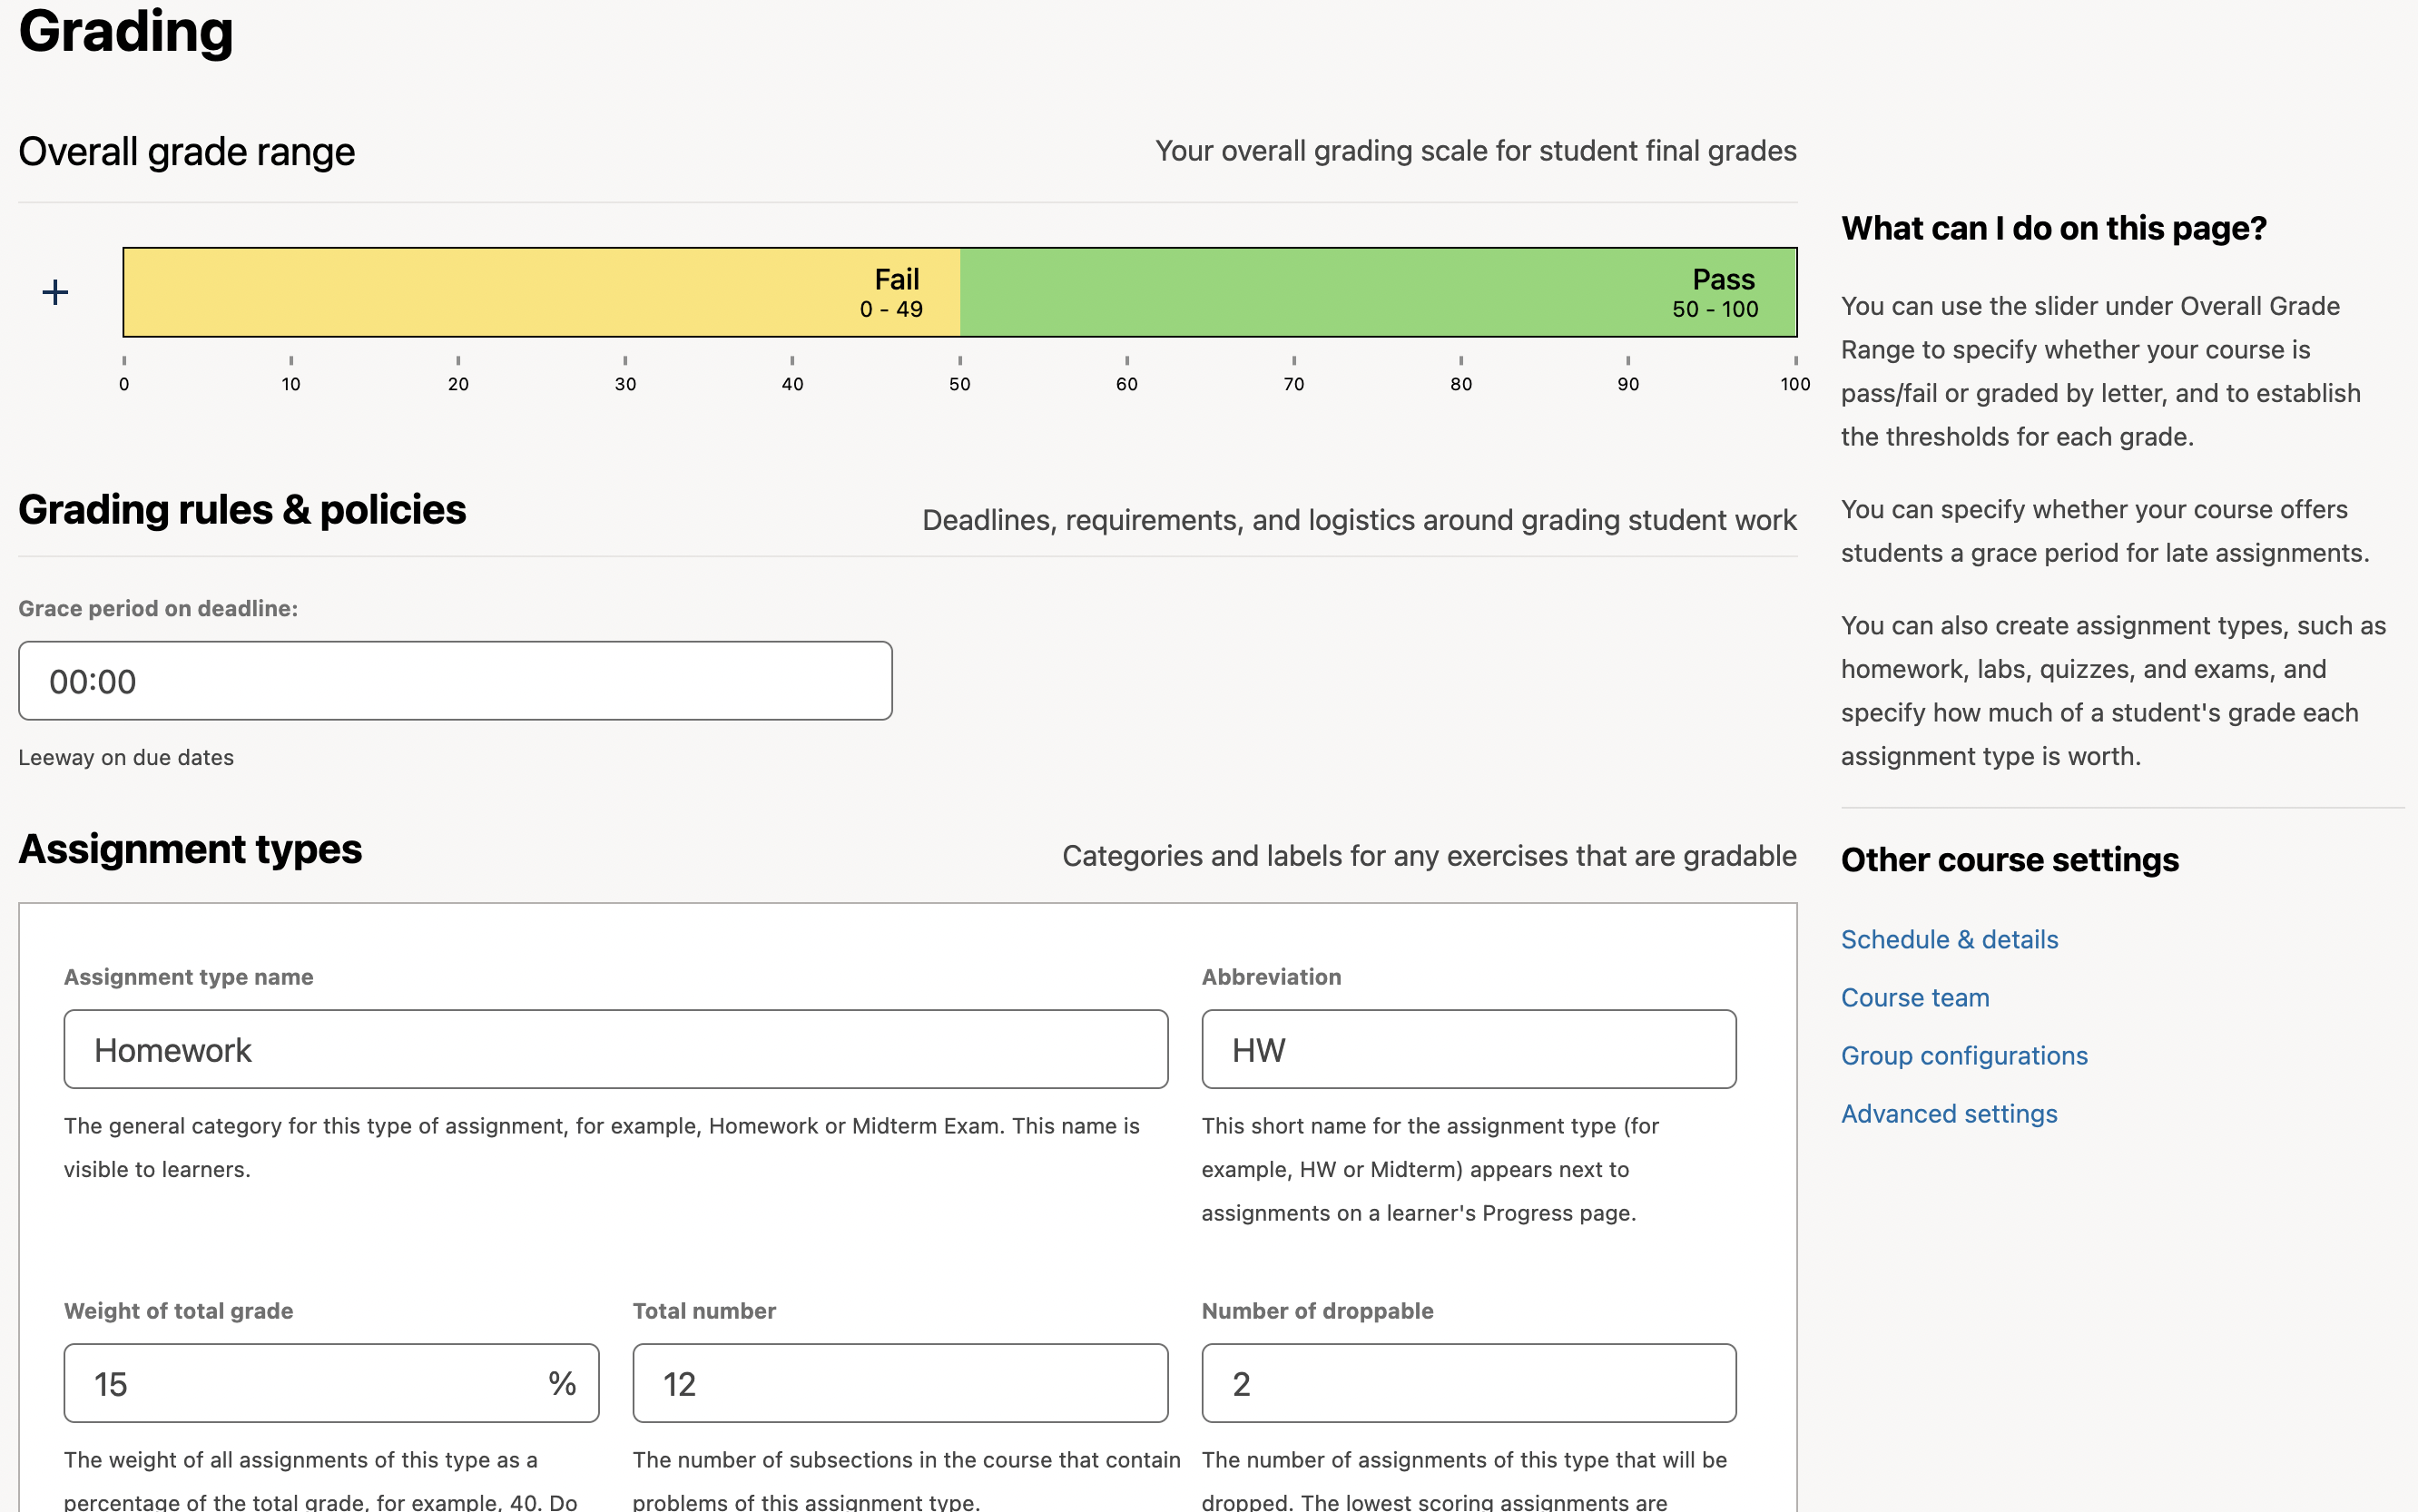This screenshot has width=2418, height=1512.
Task: Click the percent symbol in weight field
Action: click(562, 1383)
